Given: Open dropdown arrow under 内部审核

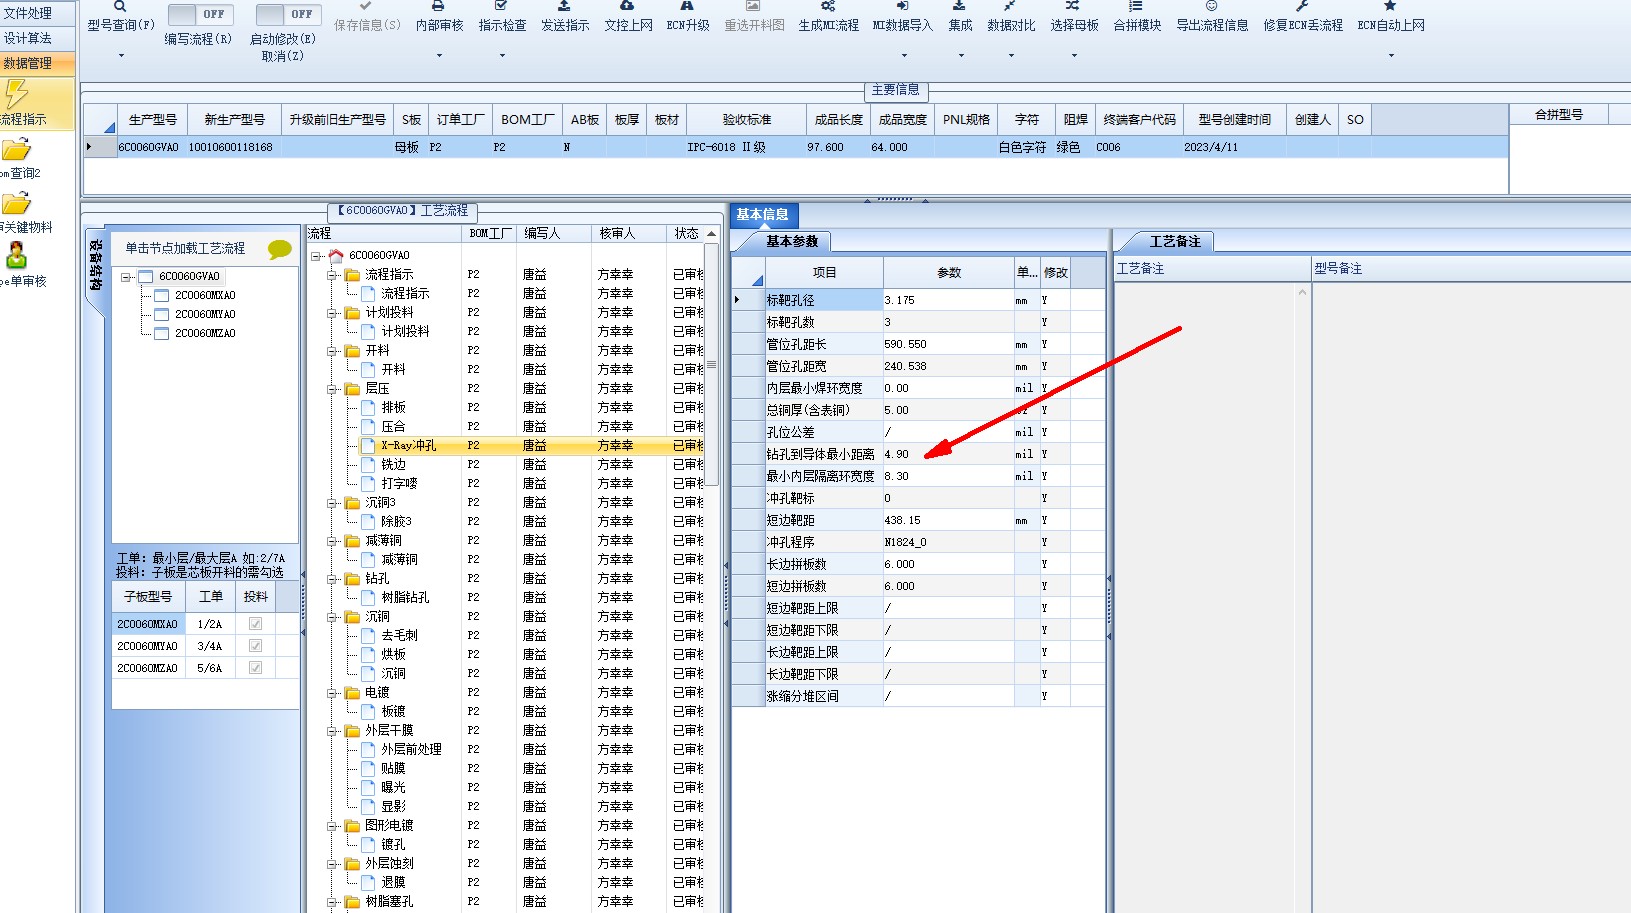Looking at the screenshot, I should [439, 56].
